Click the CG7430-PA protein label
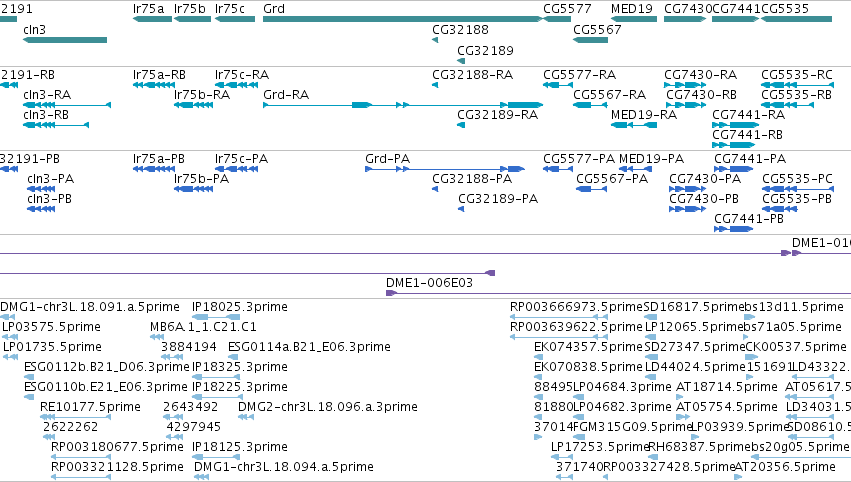The image size is (851, 482). click(705, 179)
